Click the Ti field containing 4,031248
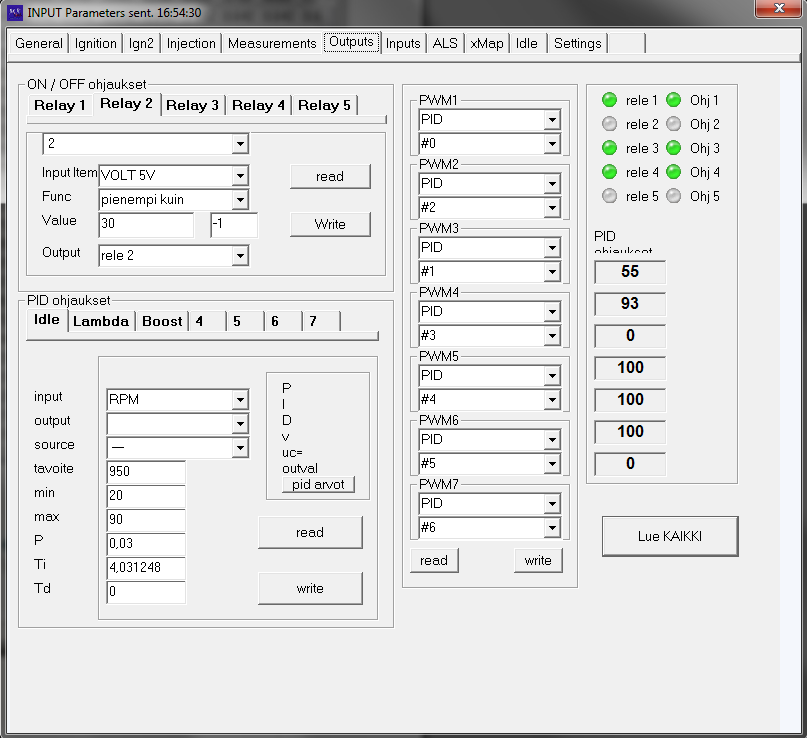807x738 pixels. pos(146,568)
